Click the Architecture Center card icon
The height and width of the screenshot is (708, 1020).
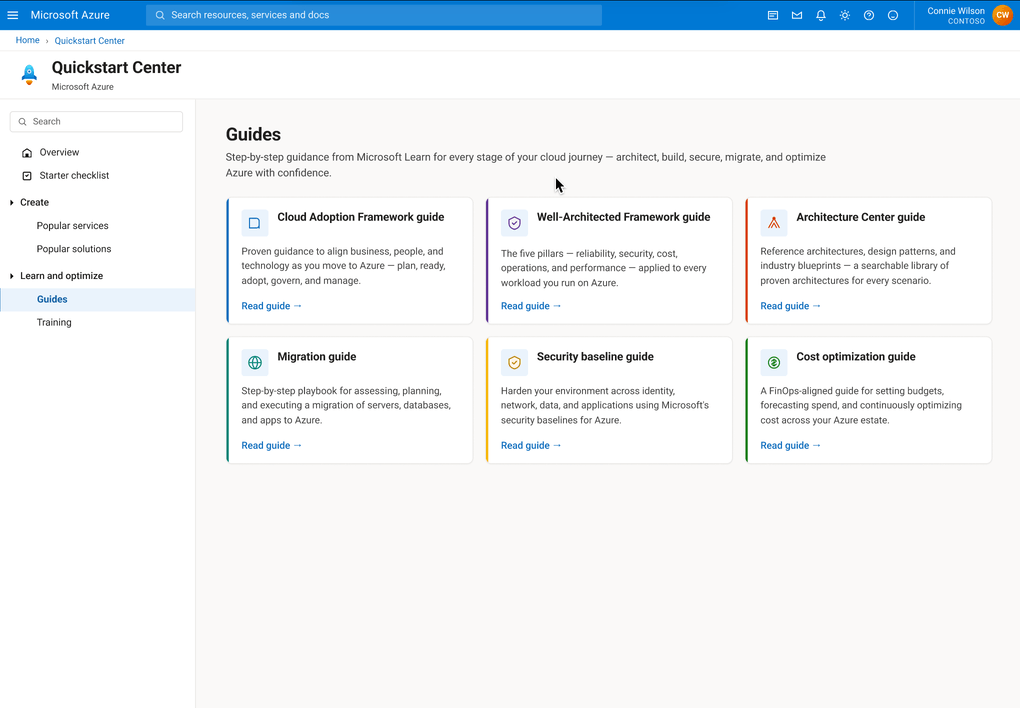[773, 223]
